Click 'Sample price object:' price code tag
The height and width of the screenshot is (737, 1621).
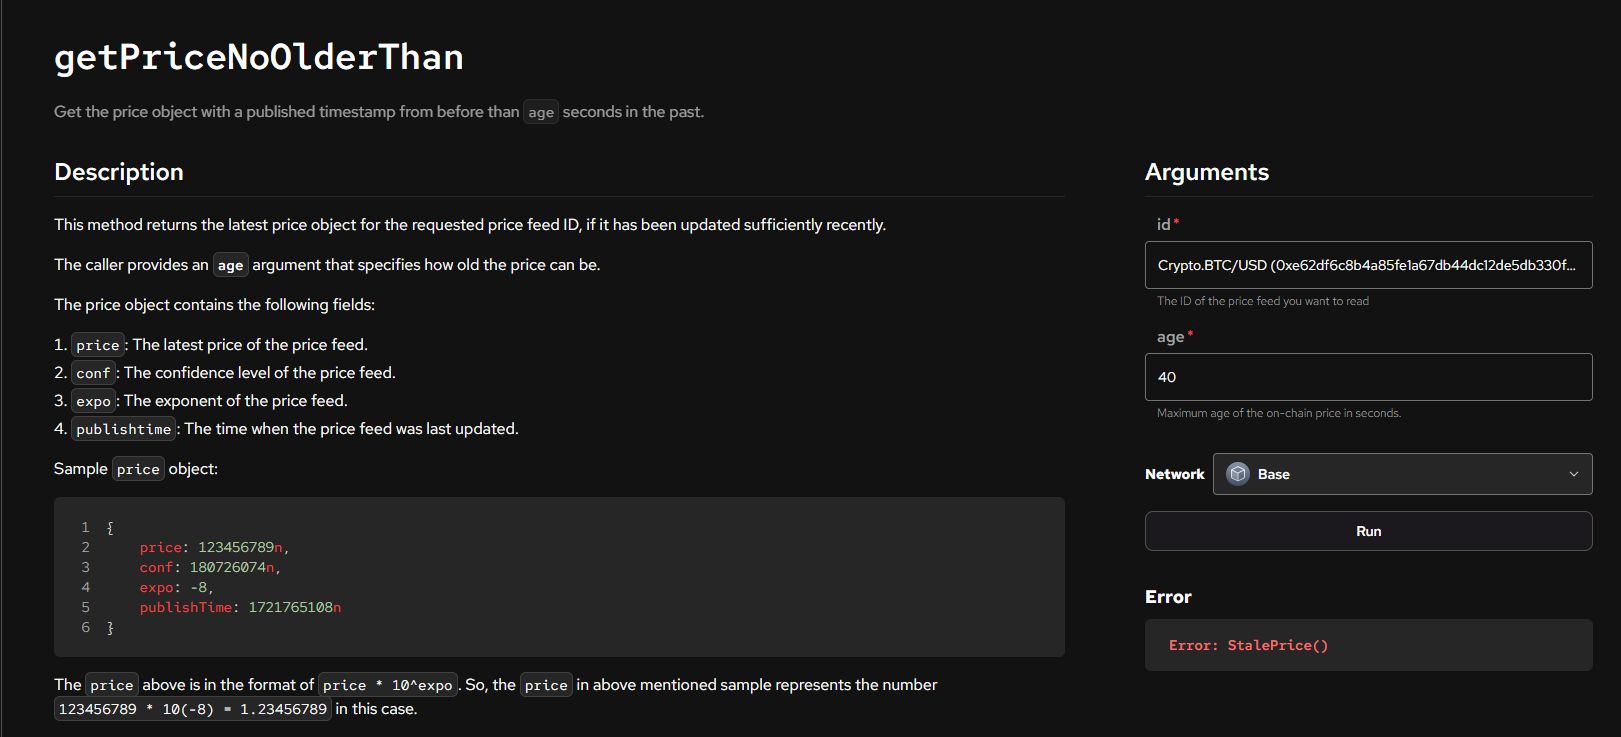coord(138,469)
